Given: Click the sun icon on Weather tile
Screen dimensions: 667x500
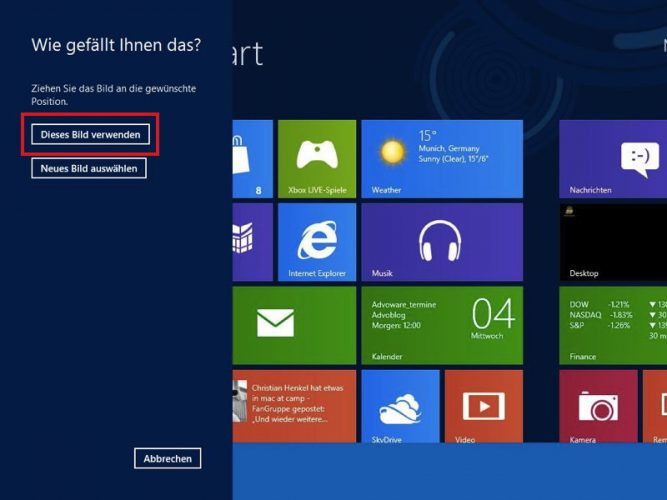Looking at the screenshot, I should (x=392, y=152).
